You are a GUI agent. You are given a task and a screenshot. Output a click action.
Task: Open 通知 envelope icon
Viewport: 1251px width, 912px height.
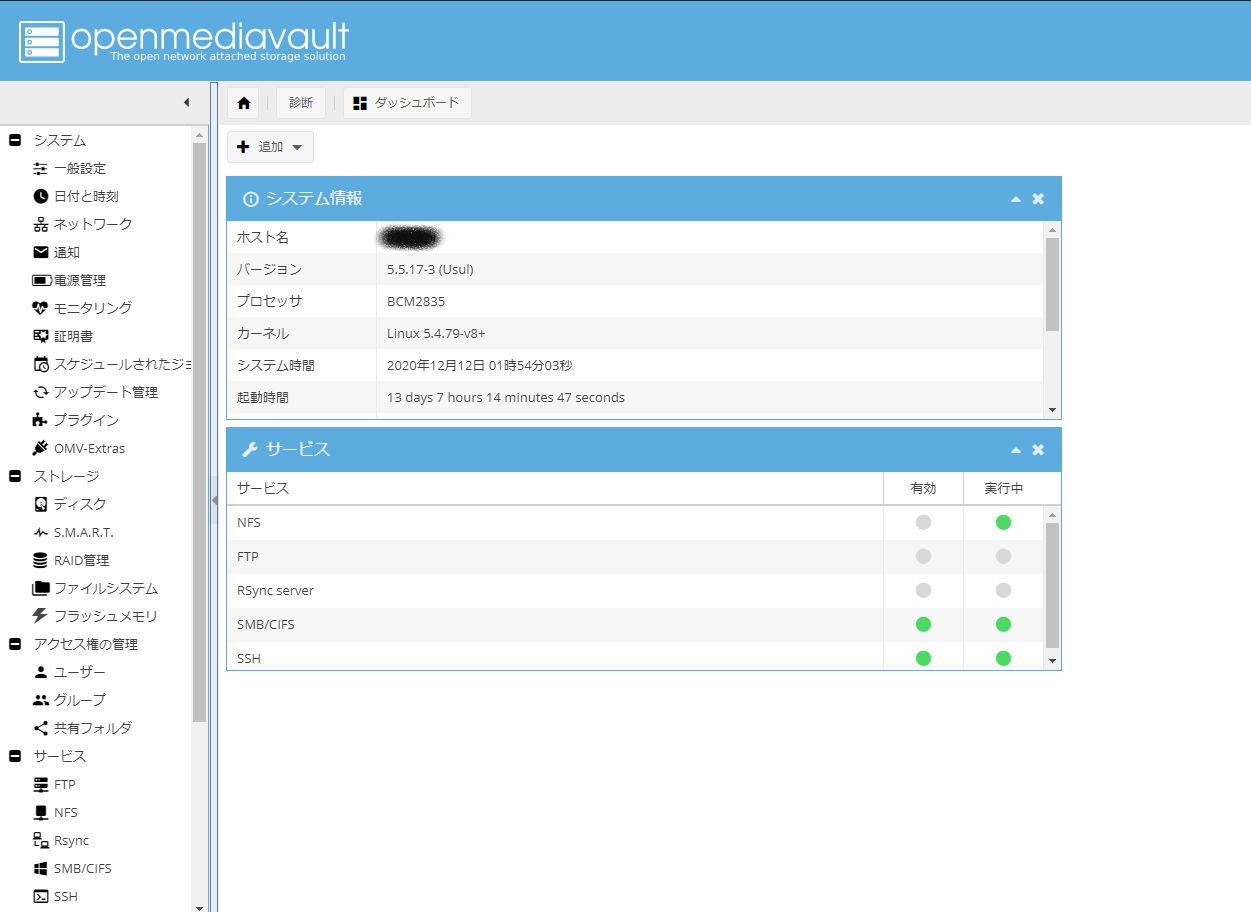pyautogui.click(x=41, y=252)
